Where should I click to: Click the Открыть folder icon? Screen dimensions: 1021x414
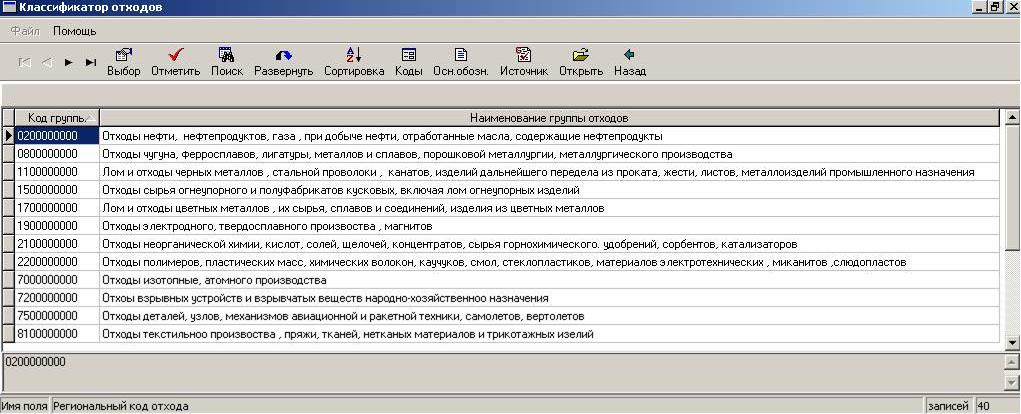[580, 55]
